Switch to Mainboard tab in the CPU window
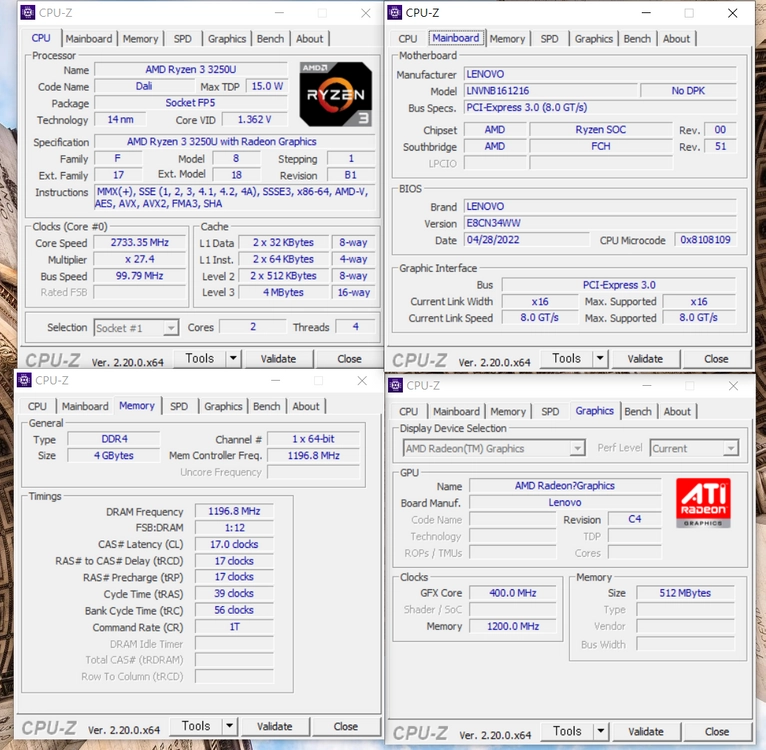 pos(88,39)
